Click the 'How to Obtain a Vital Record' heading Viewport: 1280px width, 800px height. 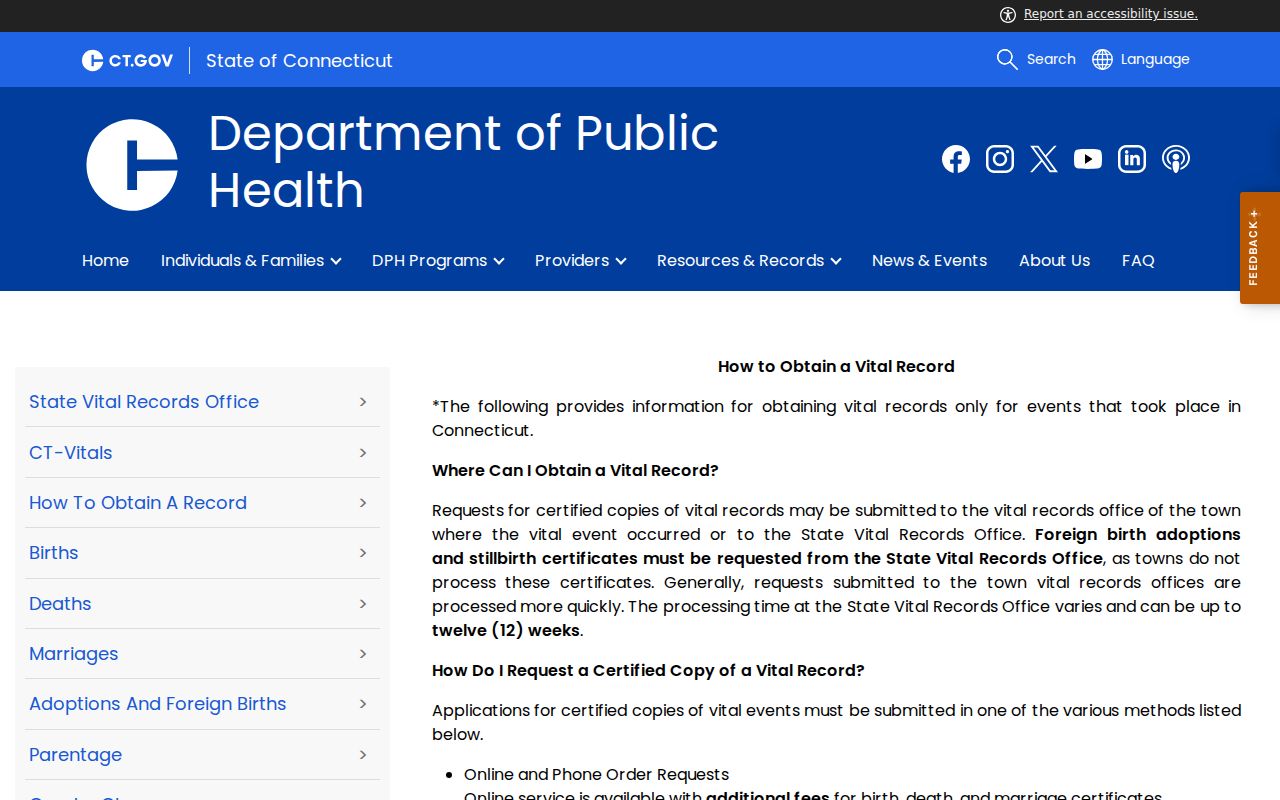(x=836, y=367)
